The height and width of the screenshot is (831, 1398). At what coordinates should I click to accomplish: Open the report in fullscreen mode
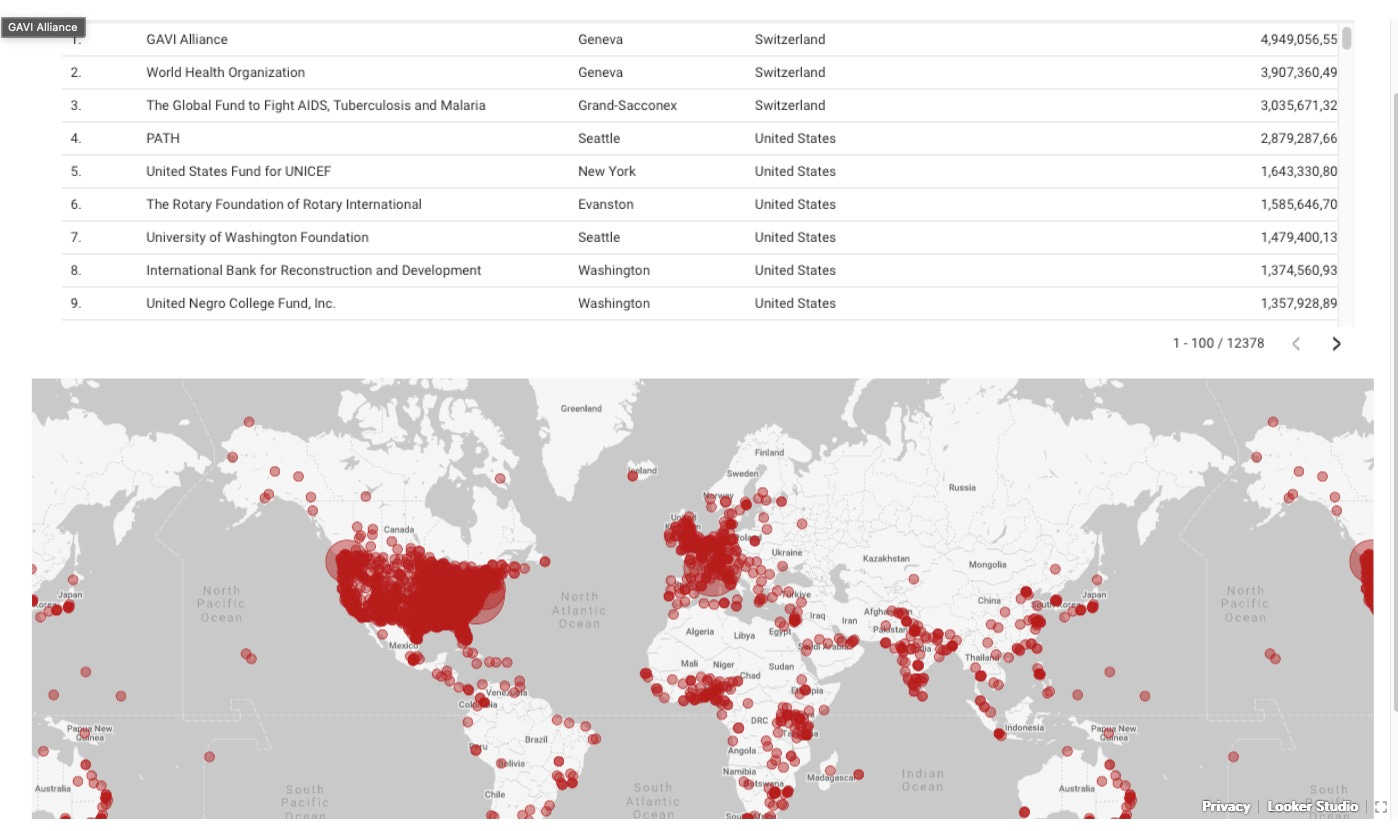tap(1381, 807)
